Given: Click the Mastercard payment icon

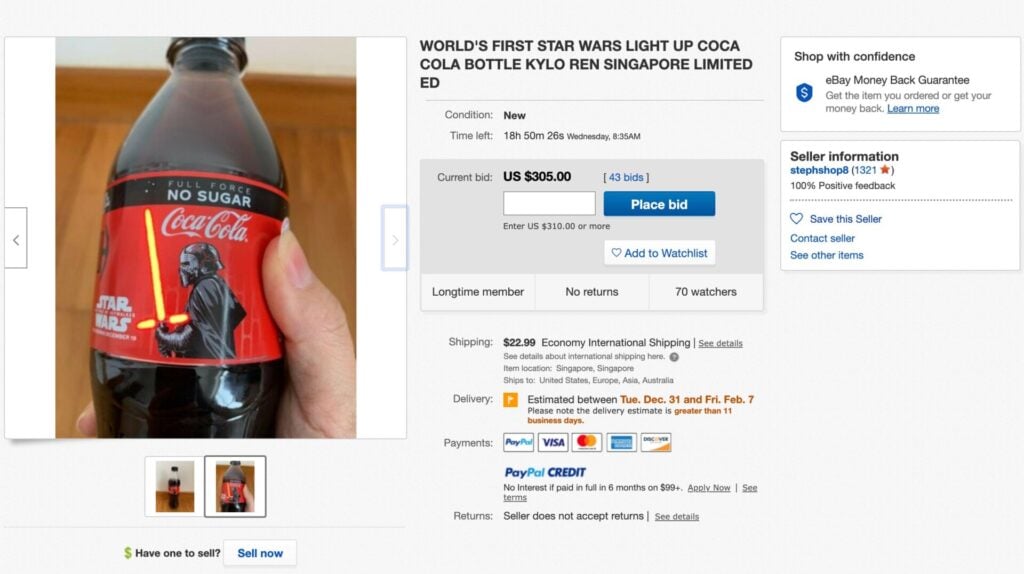Looking at the screenshot, I should coord(587,442).
